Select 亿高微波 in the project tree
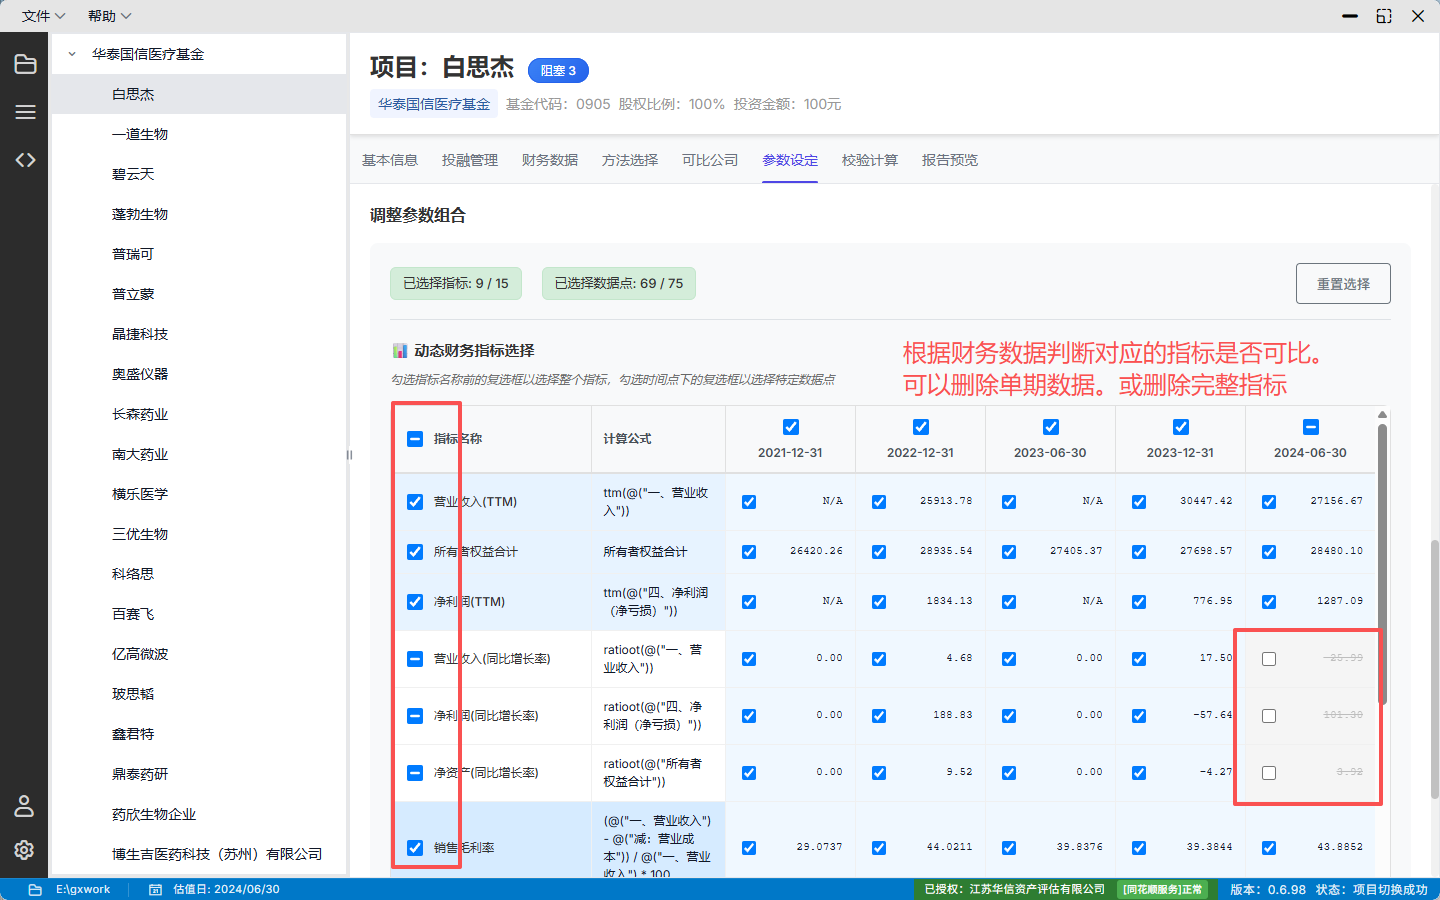 pyautogui.click(x=199, y=654)
